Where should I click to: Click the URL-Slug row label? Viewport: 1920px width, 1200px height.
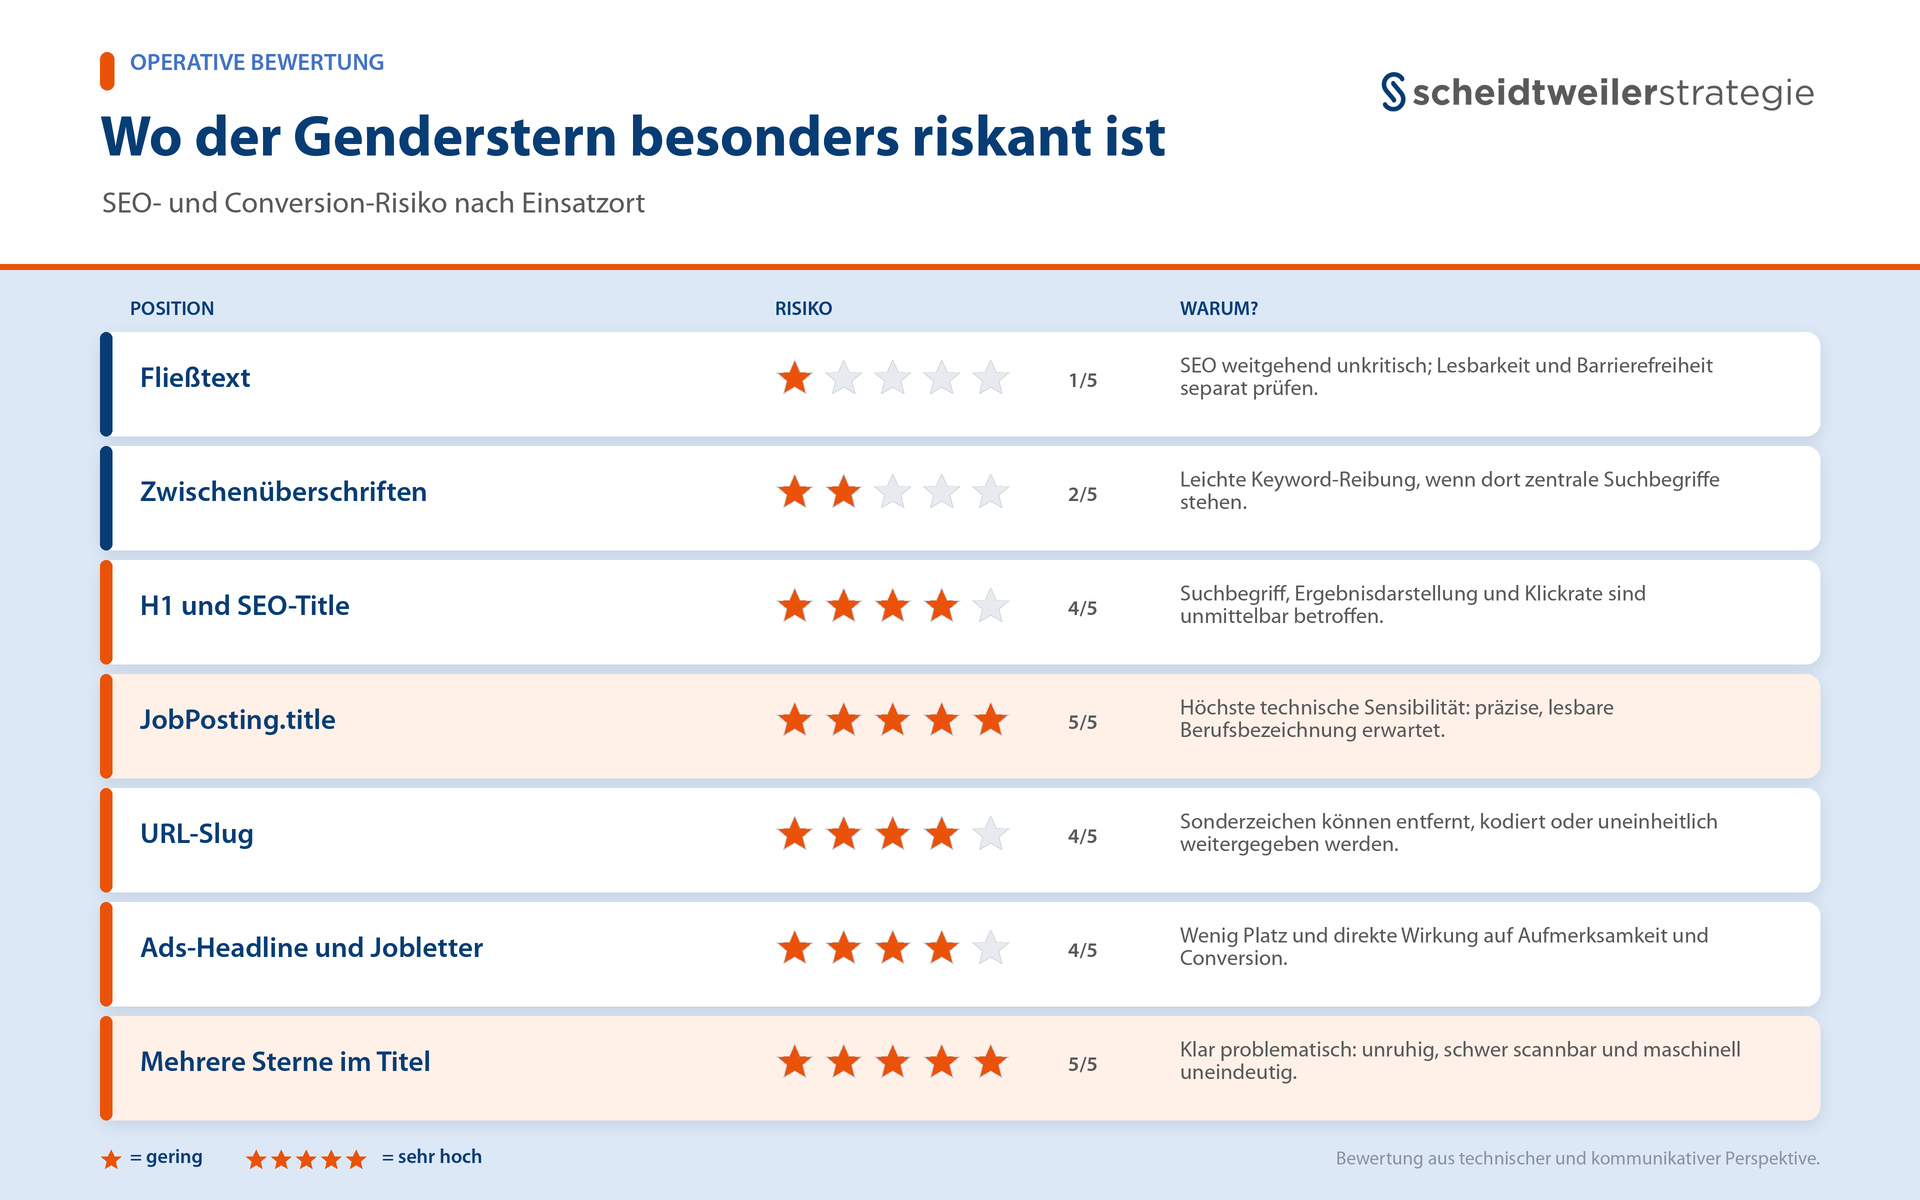[197, 834]
